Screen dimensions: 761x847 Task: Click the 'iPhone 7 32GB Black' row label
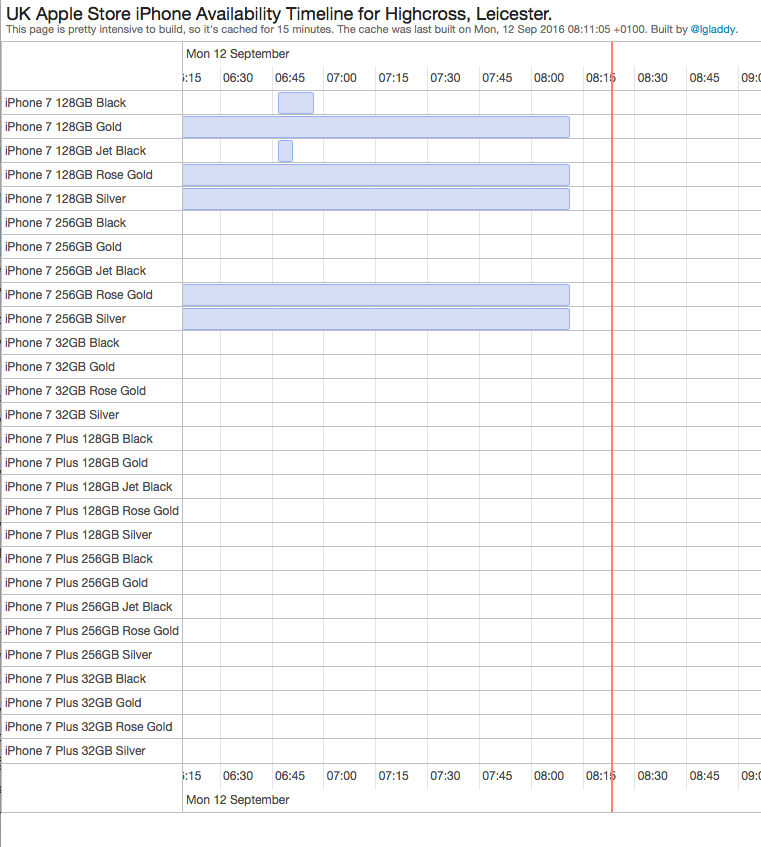pos(62,342)
